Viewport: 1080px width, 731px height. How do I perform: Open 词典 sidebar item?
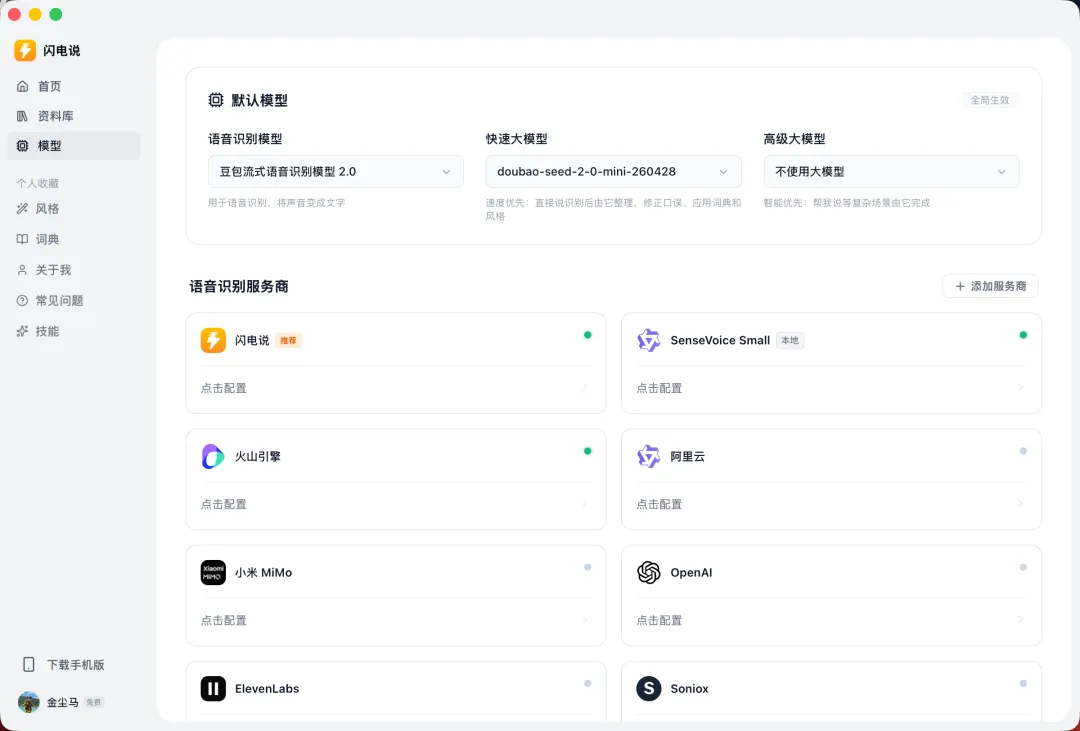[x=74, y=239]
